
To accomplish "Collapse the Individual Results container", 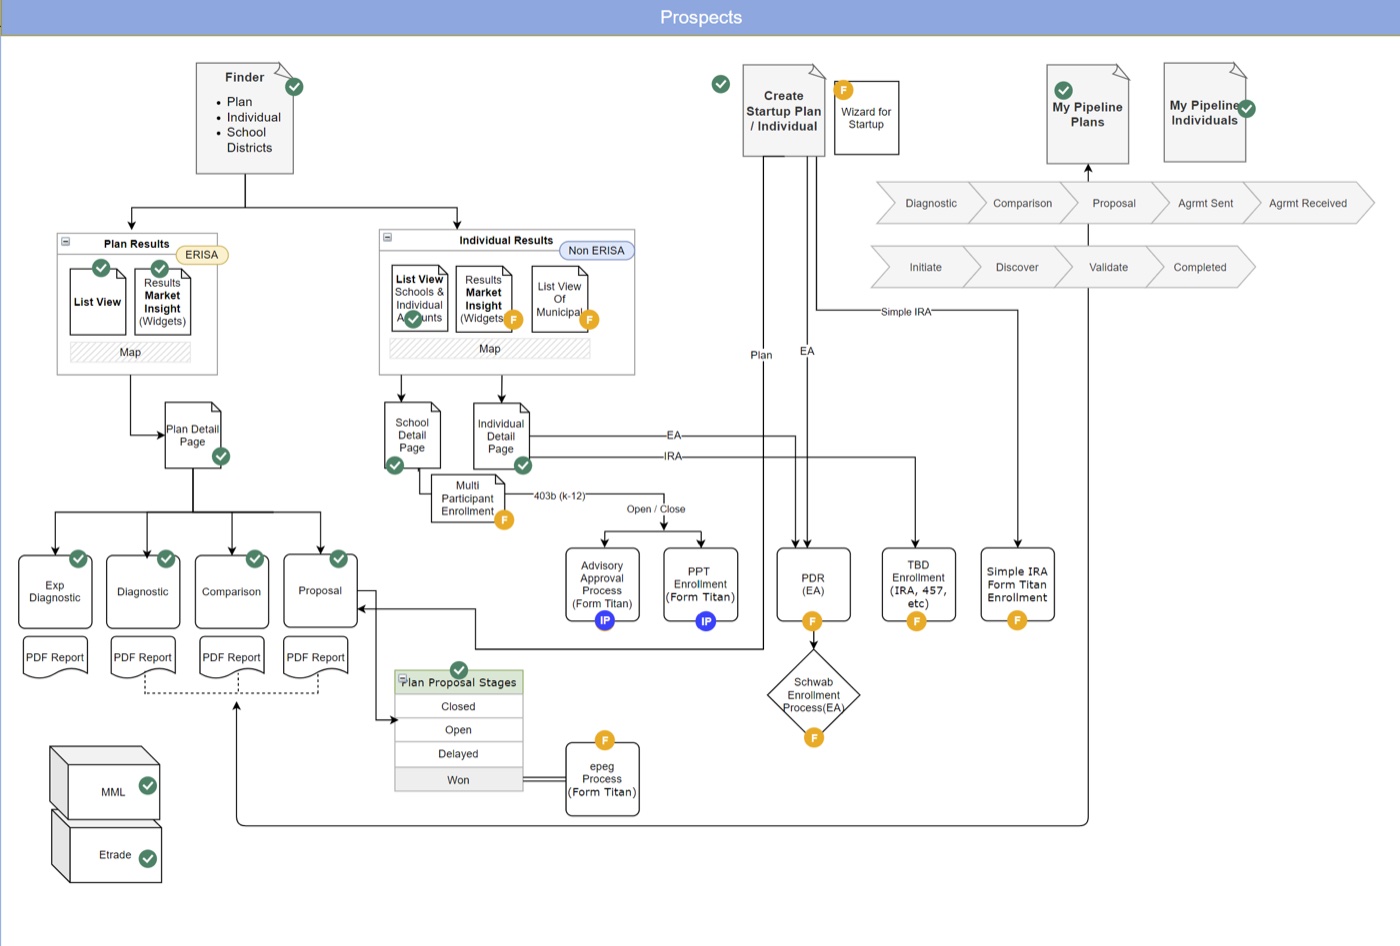I will [x=387, y=237].
